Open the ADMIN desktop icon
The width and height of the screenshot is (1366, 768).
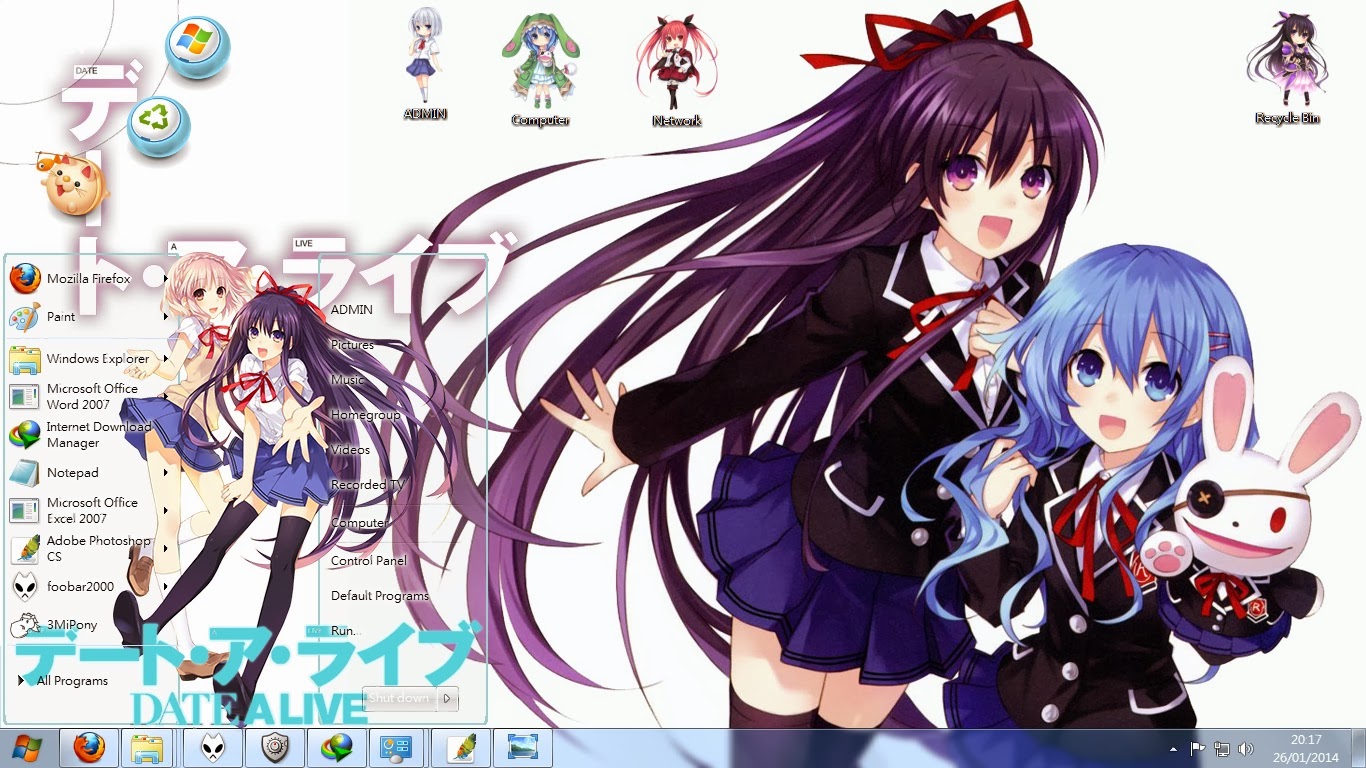(x=425, y=65)
